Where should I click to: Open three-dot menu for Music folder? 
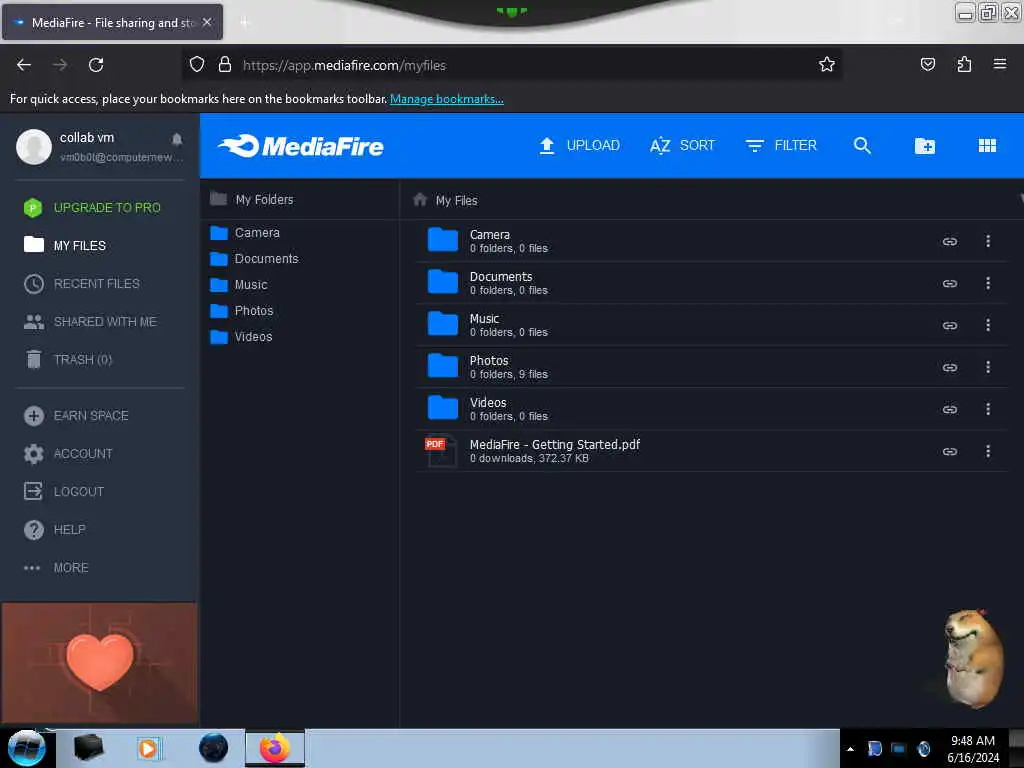tap(987, 325)
